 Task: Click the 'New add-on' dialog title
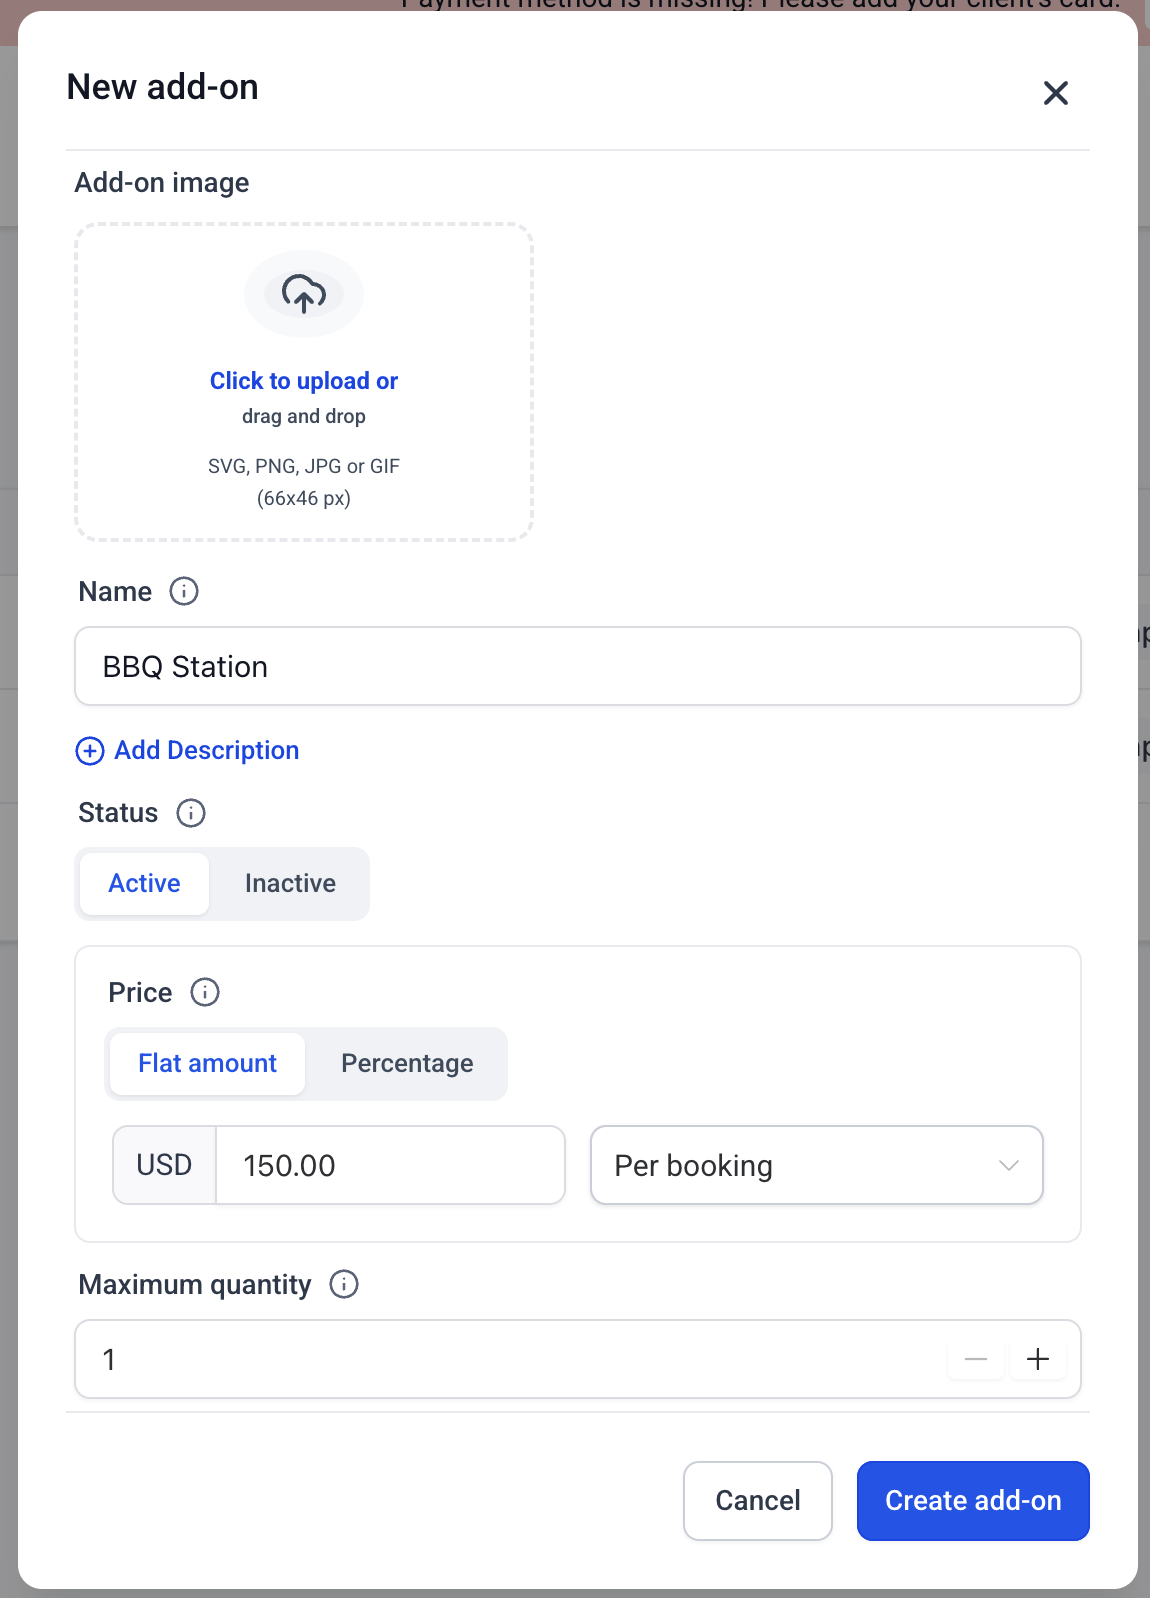click(x=163, y=87)
